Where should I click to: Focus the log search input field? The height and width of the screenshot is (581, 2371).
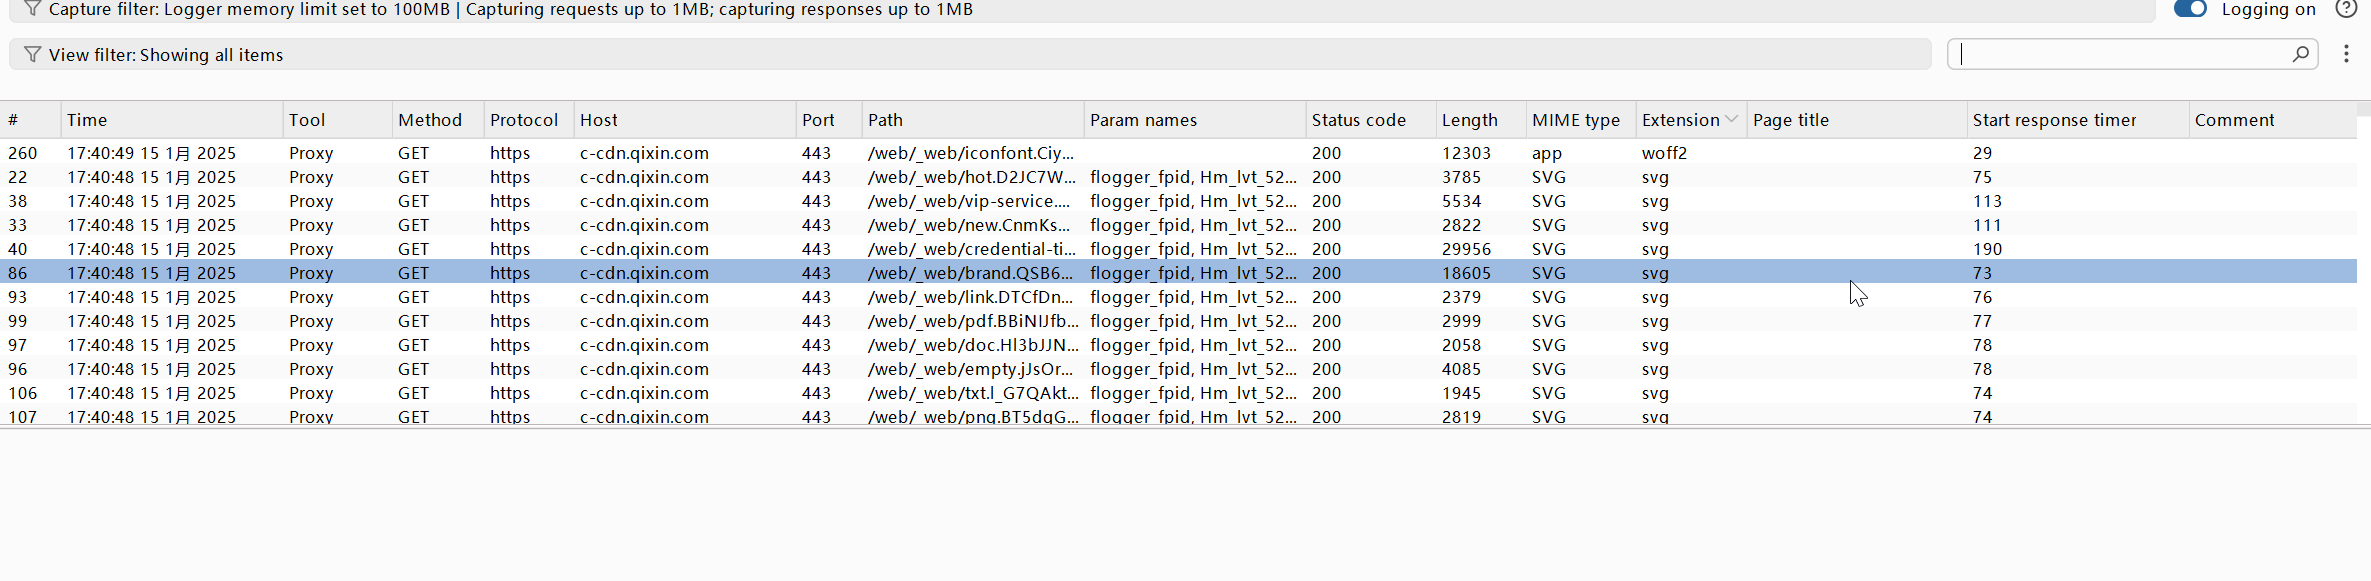coord(2120,54)
